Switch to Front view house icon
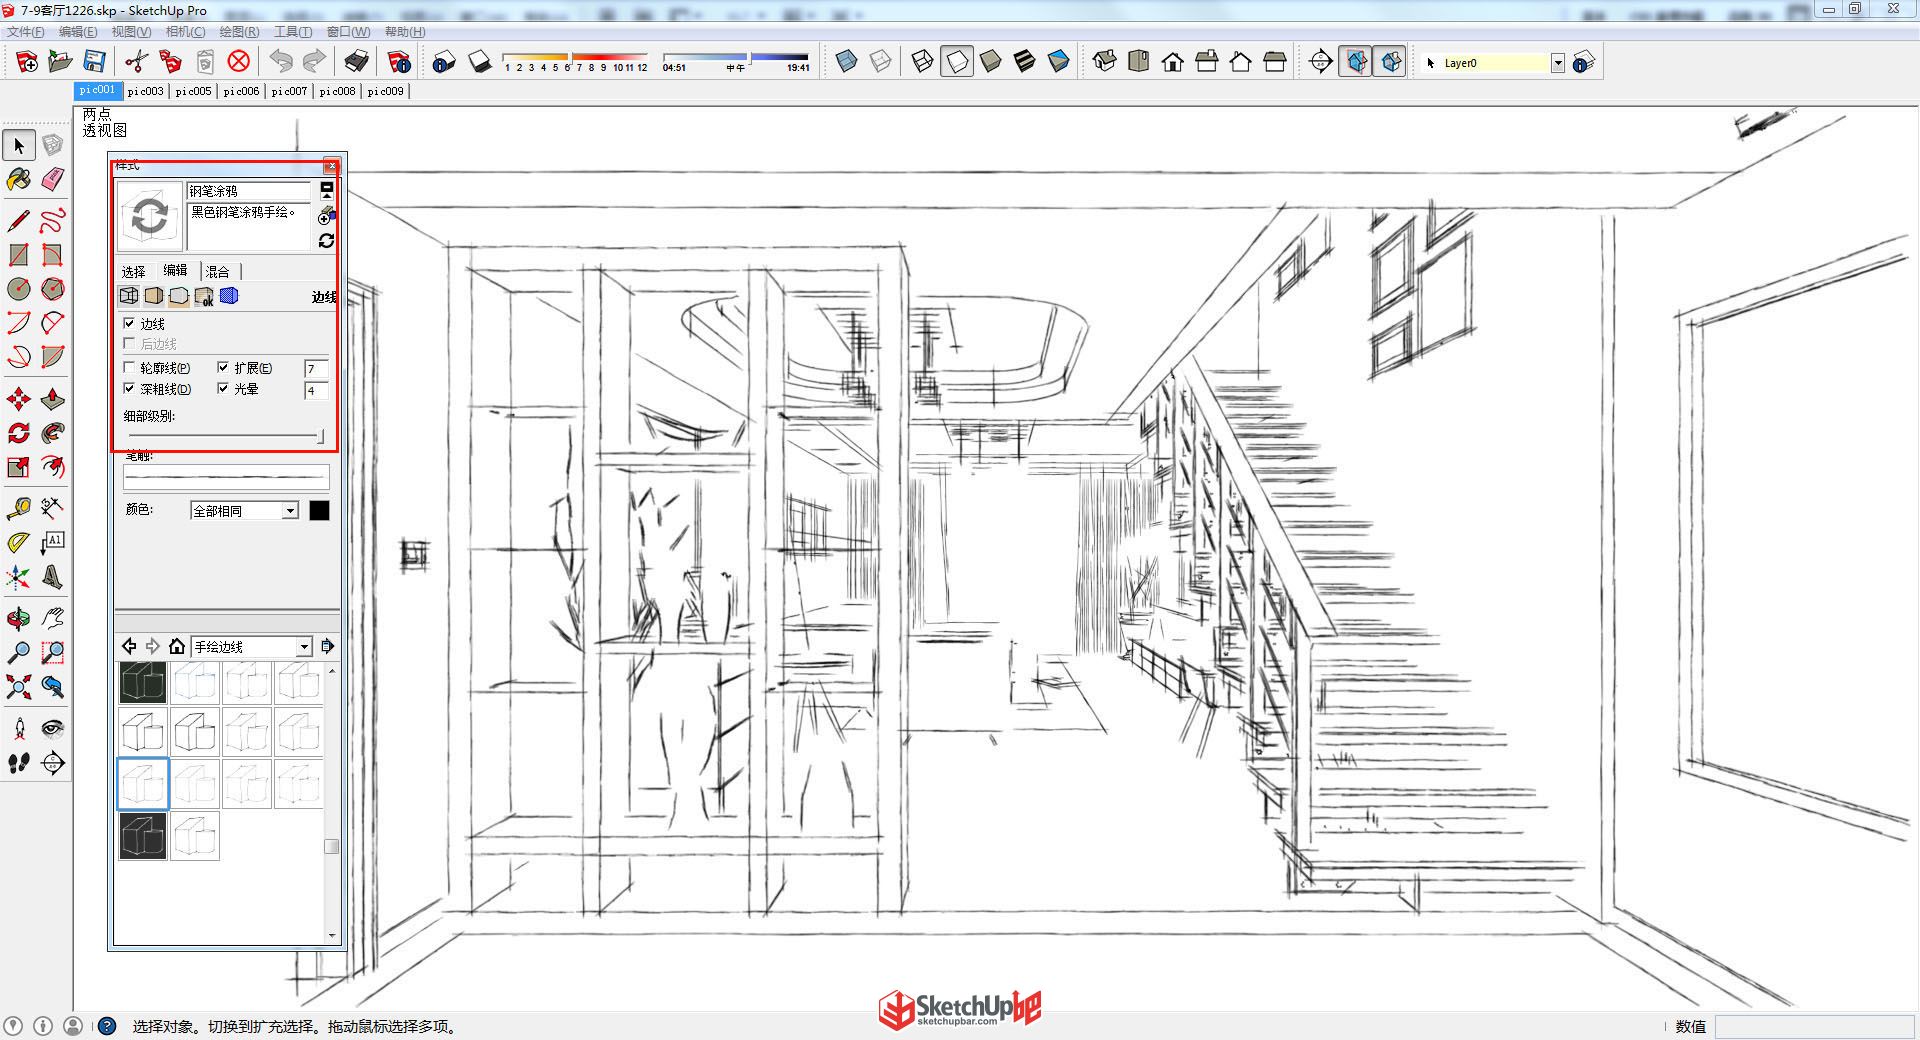 (1172, 62)
